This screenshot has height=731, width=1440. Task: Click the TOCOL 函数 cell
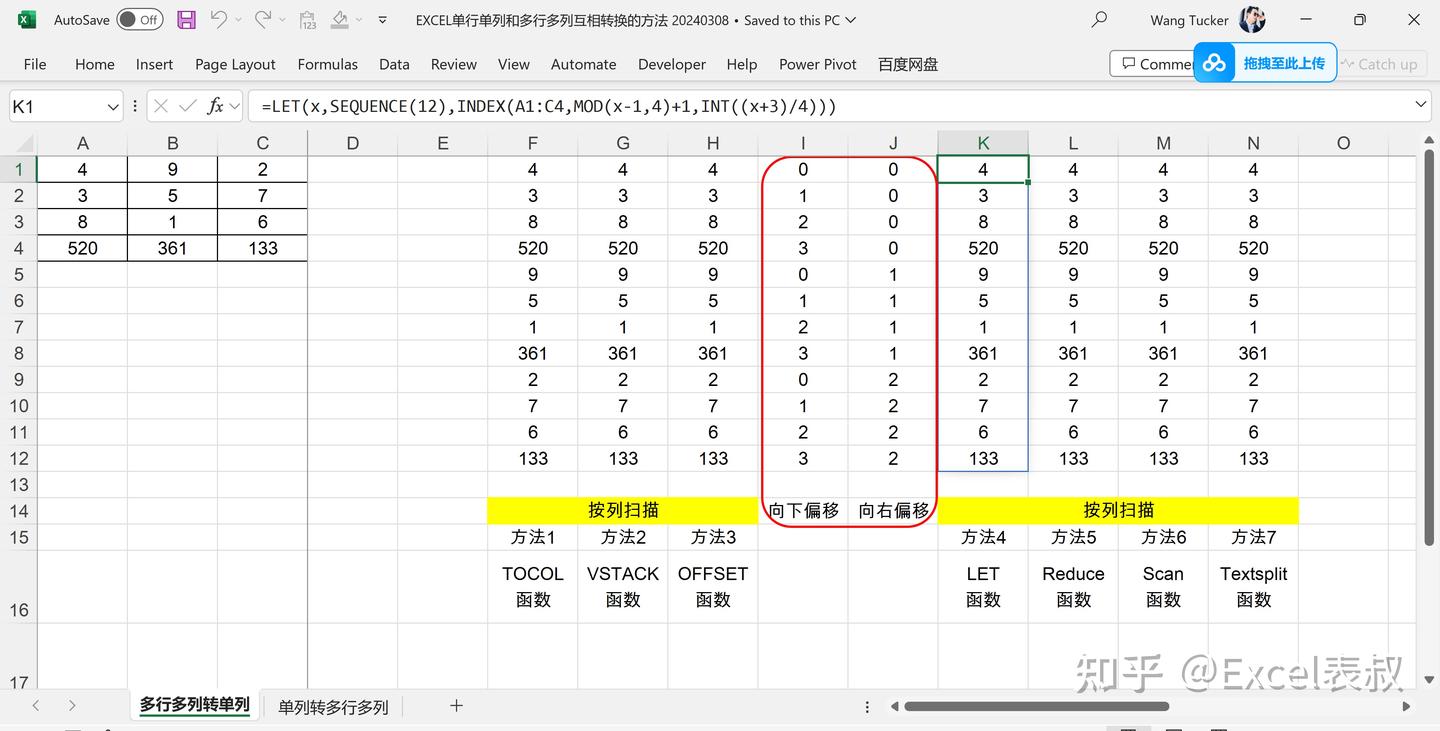coord(533,587)
